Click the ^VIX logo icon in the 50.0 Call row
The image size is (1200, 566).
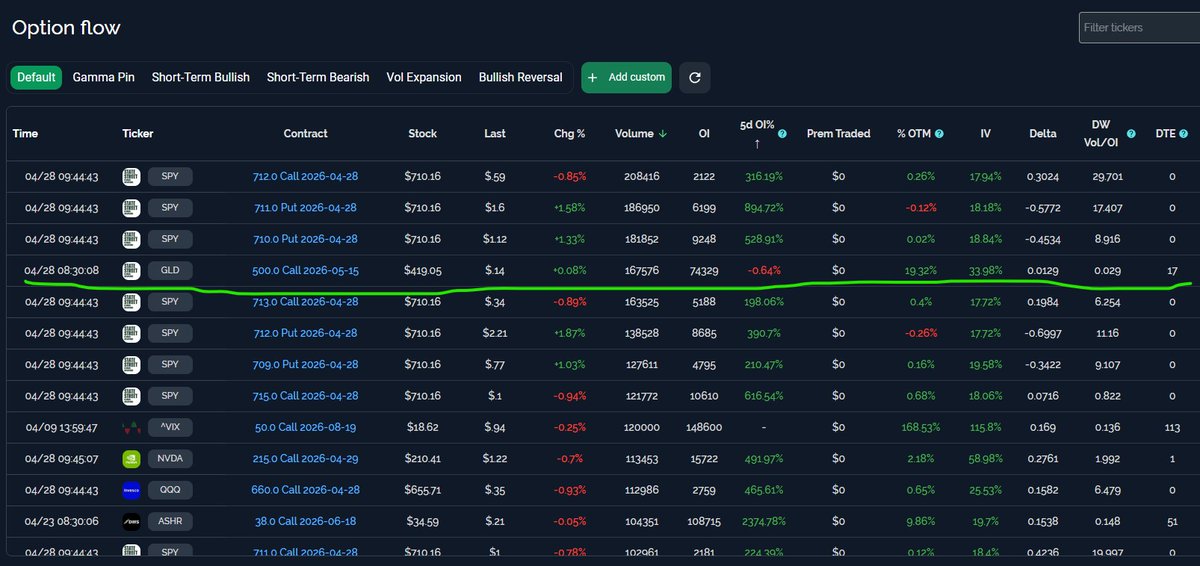click(x=131, y=428)
